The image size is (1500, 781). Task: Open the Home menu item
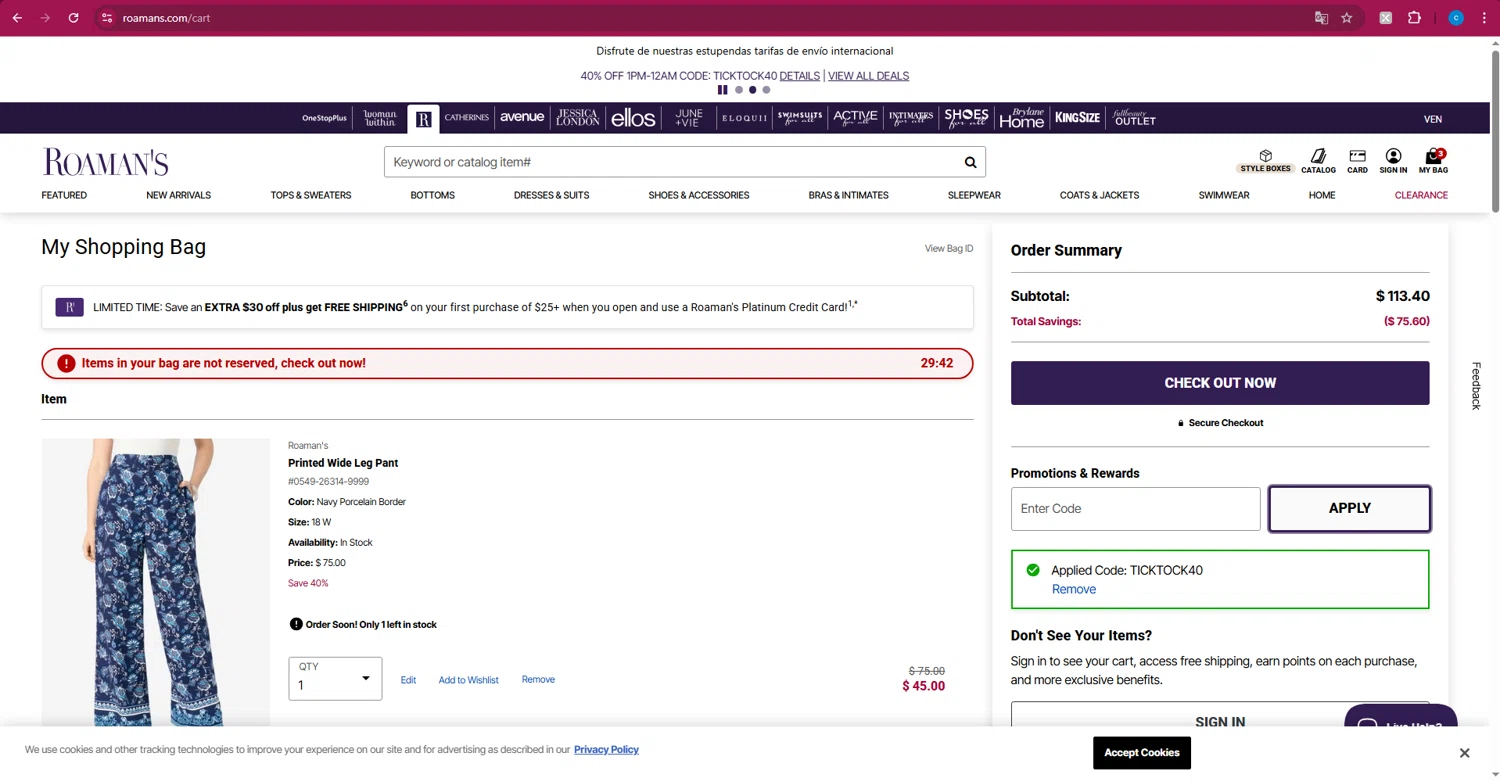(1322, 195)
